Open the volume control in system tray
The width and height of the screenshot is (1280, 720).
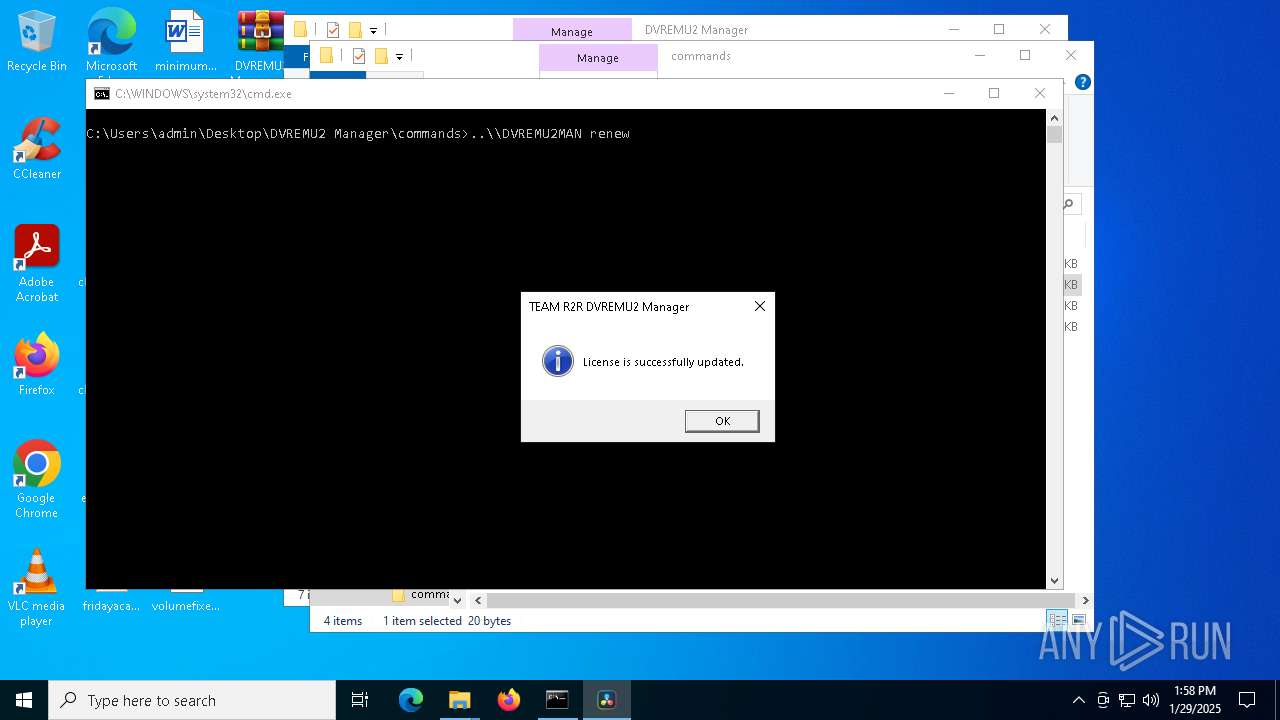click(x=1151, y=700)
